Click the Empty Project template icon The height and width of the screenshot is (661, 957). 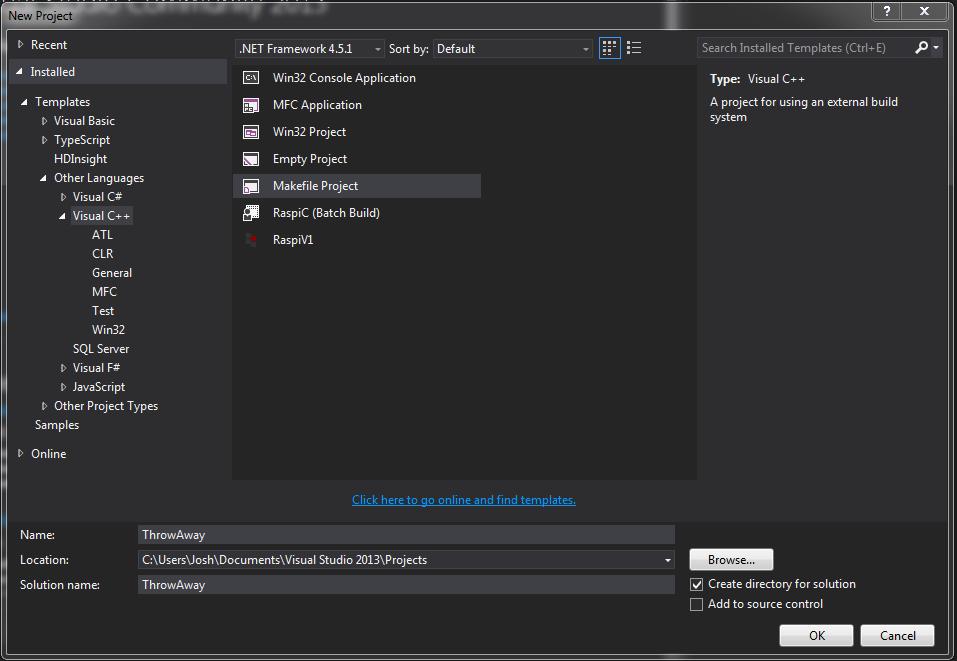tap(252, 159)
